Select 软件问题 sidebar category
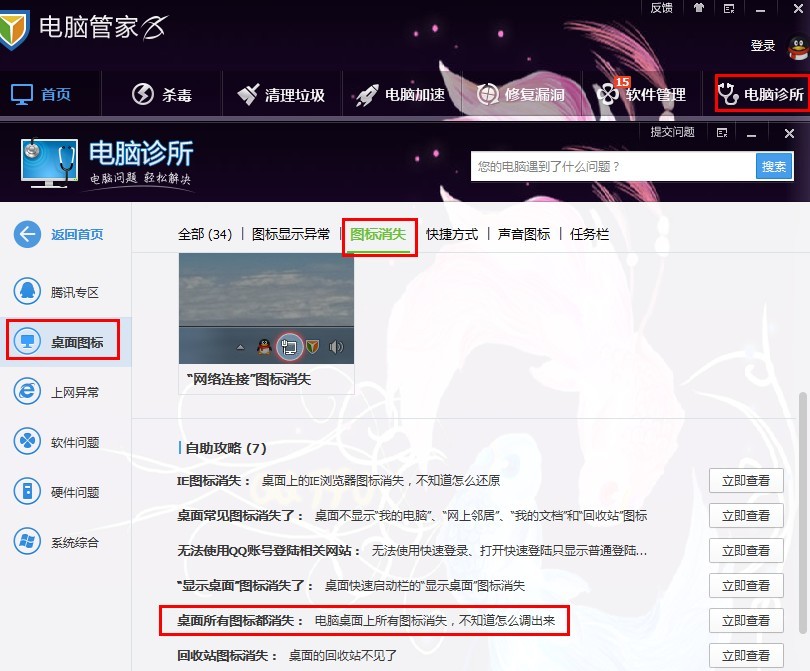 click(x=56, y=442)
